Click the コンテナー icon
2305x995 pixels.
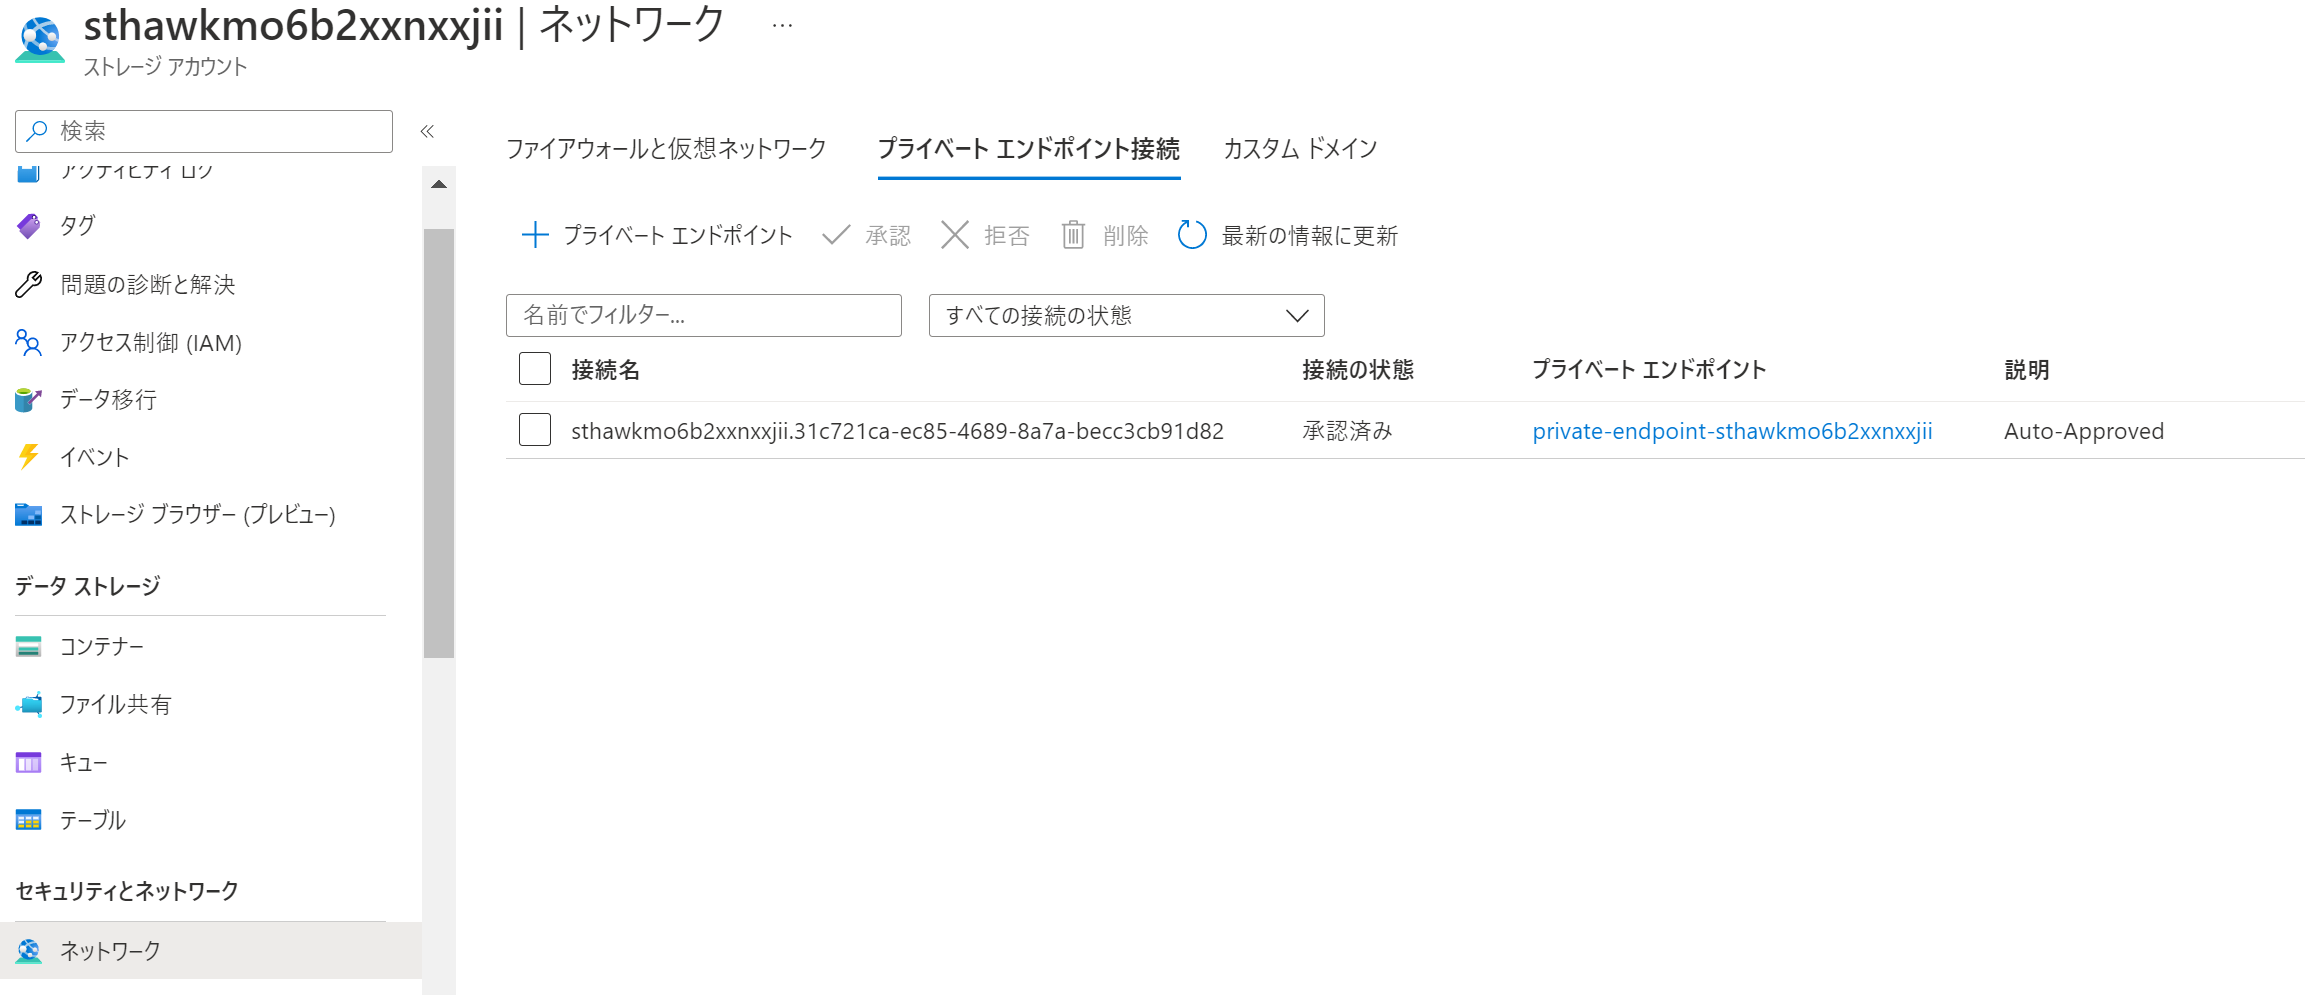pos(29,647)
